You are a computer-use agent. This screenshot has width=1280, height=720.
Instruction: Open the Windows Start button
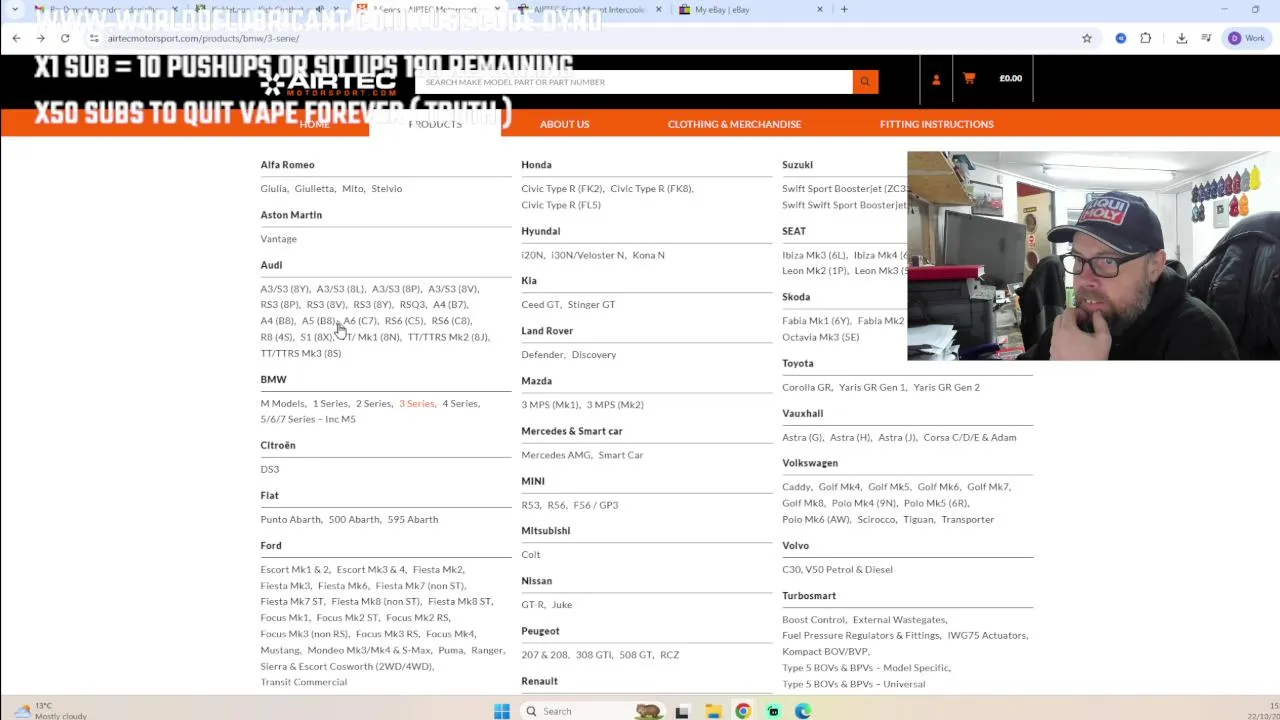pyautogui.click(x=502, y=711)
